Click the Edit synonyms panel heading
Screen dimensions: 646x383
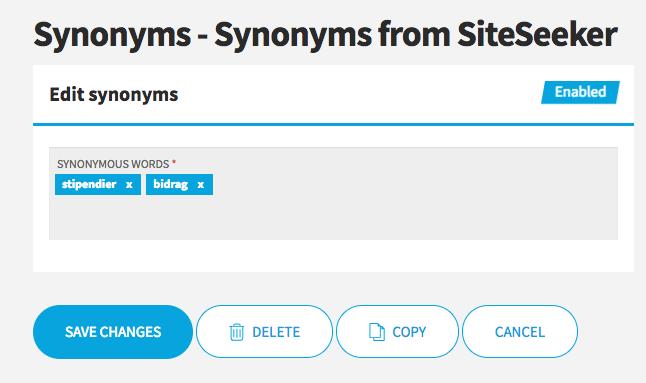pyautogui.click(x=114, y=95)
